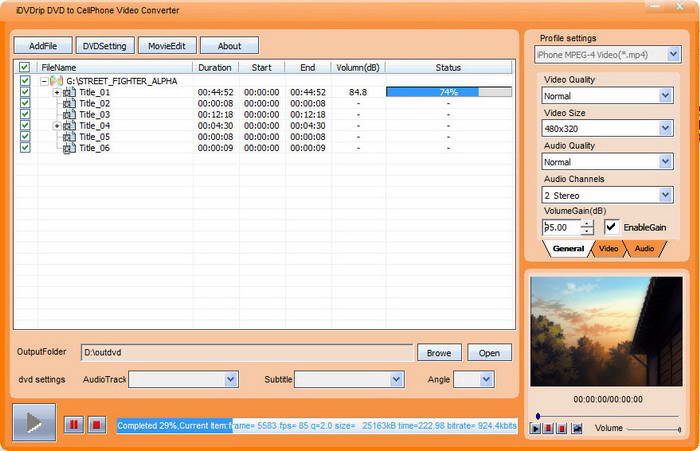Viewport: 700px width, 451px height.
Task: Click the film icon beside Title_01
Action: (69, 92)
